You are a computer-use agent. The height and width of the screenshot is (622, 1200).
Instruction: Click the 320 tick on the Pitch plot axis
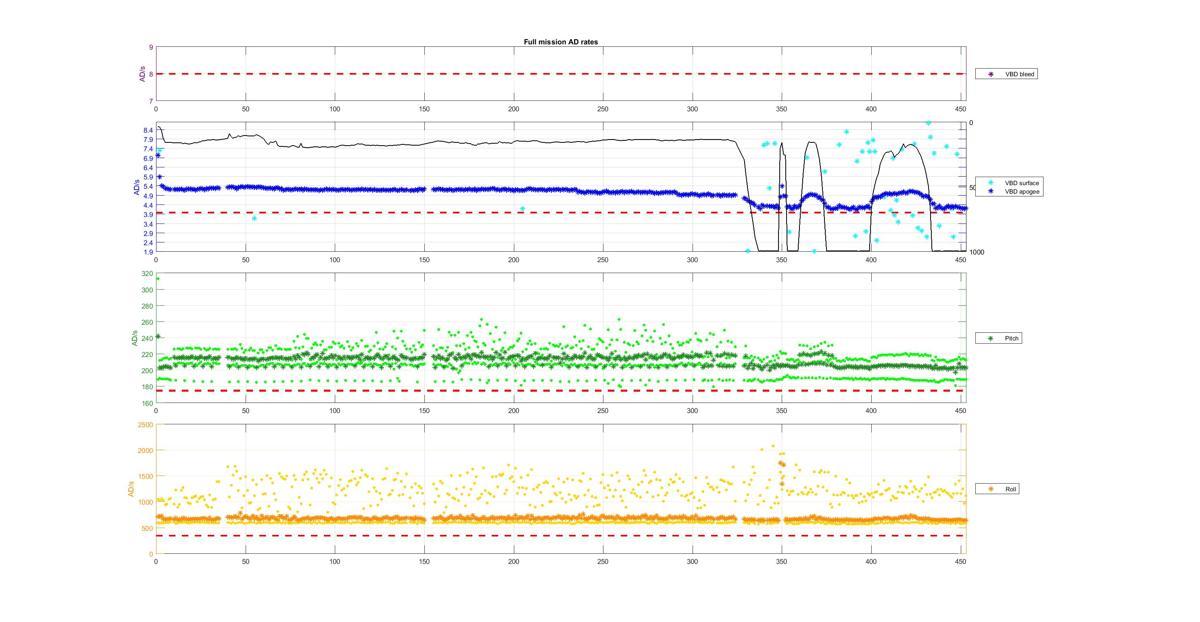148,274
